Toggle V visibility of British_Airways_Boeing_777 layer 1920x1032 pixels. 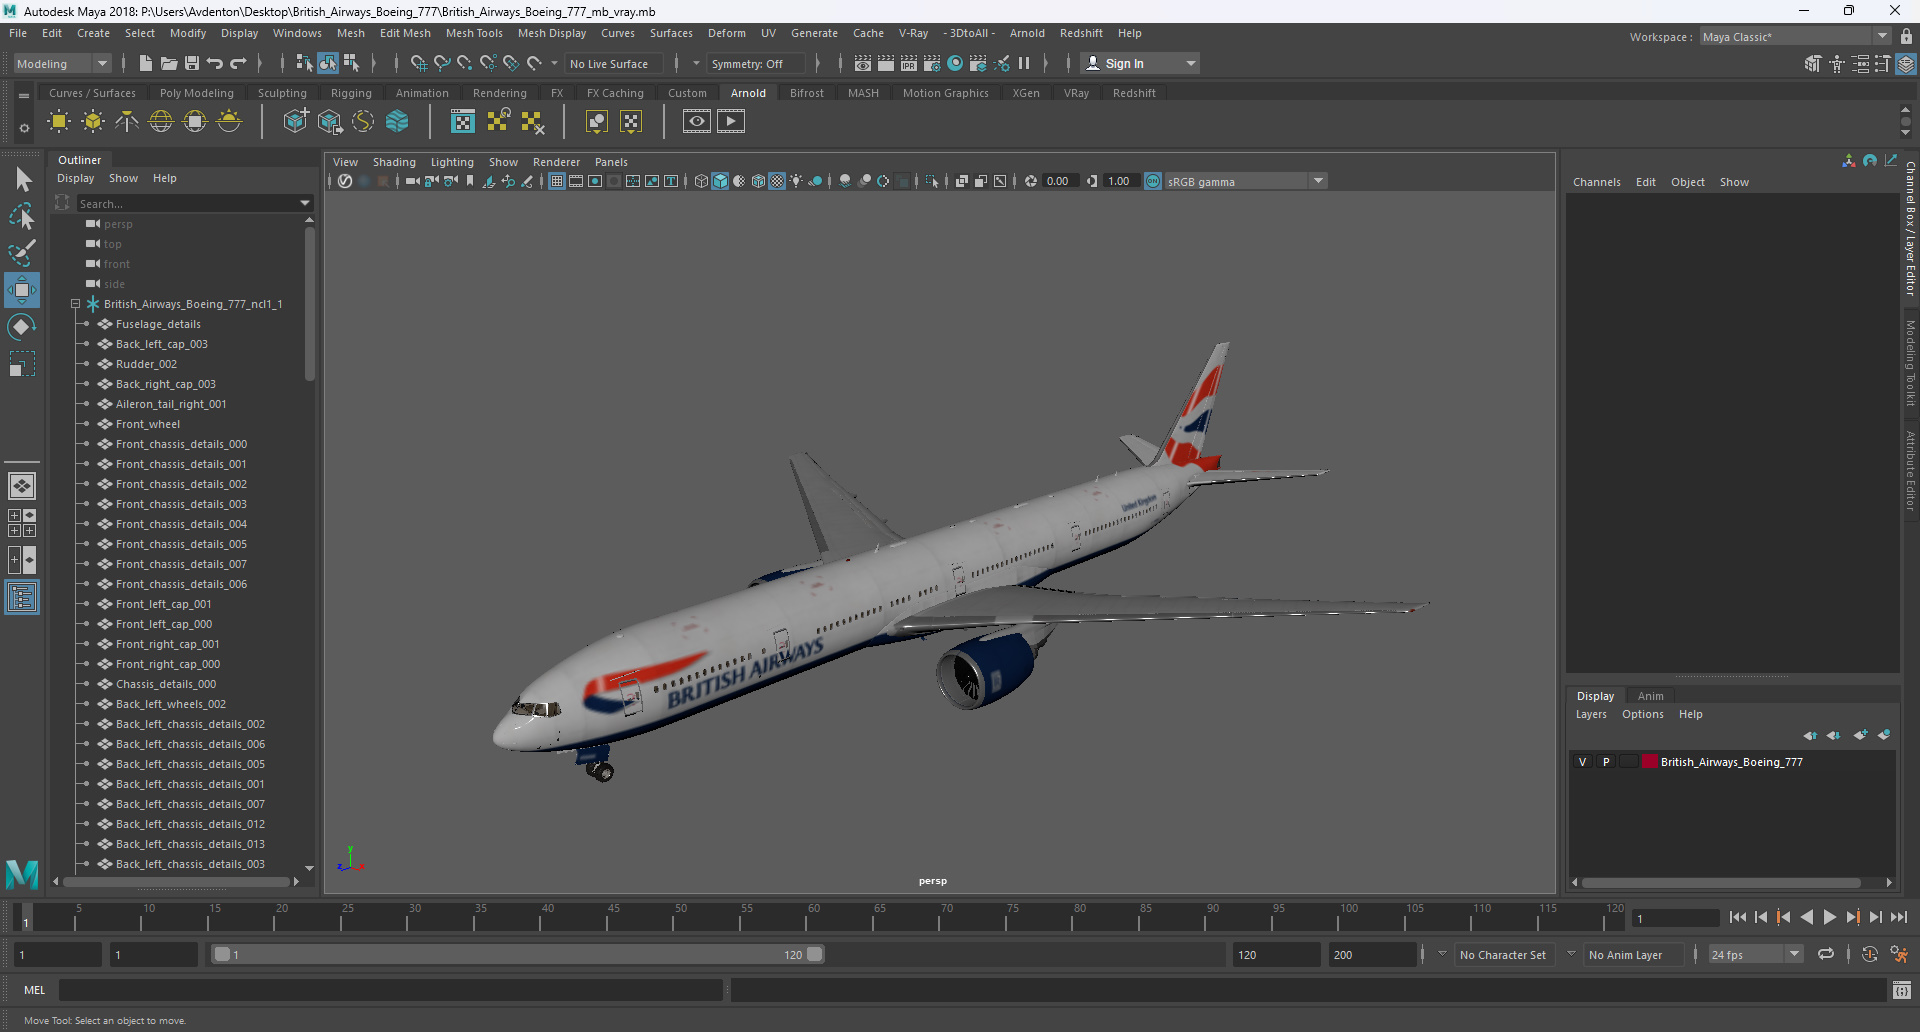coord(1582,762)
